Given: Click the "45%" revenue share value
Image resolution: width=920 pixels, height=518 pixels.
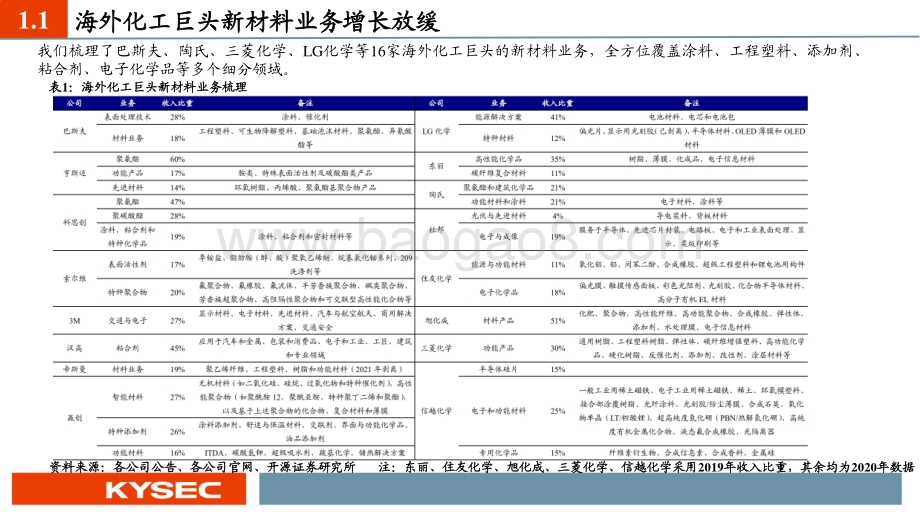Looking at the screenshot, I should click(x=177, y=348).
